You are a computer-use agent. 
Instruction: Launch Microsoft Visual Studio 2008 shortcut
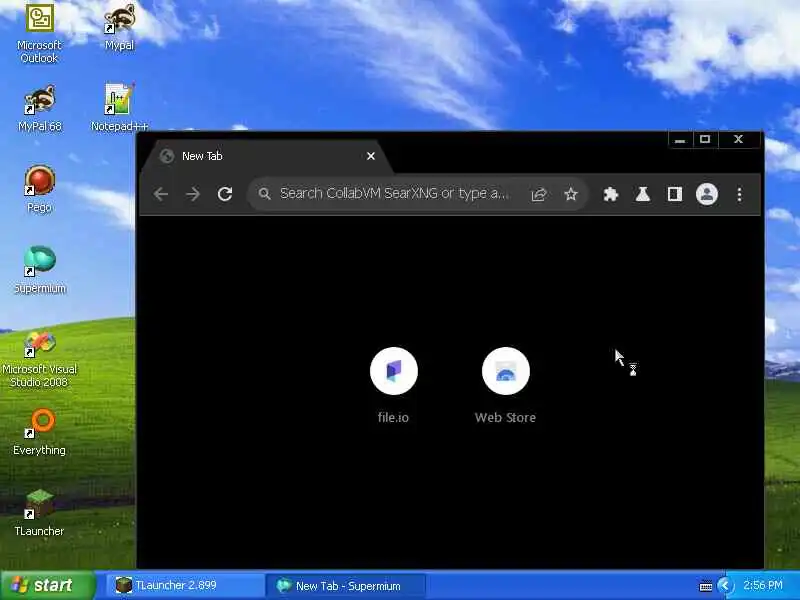[x=39, y=359]
